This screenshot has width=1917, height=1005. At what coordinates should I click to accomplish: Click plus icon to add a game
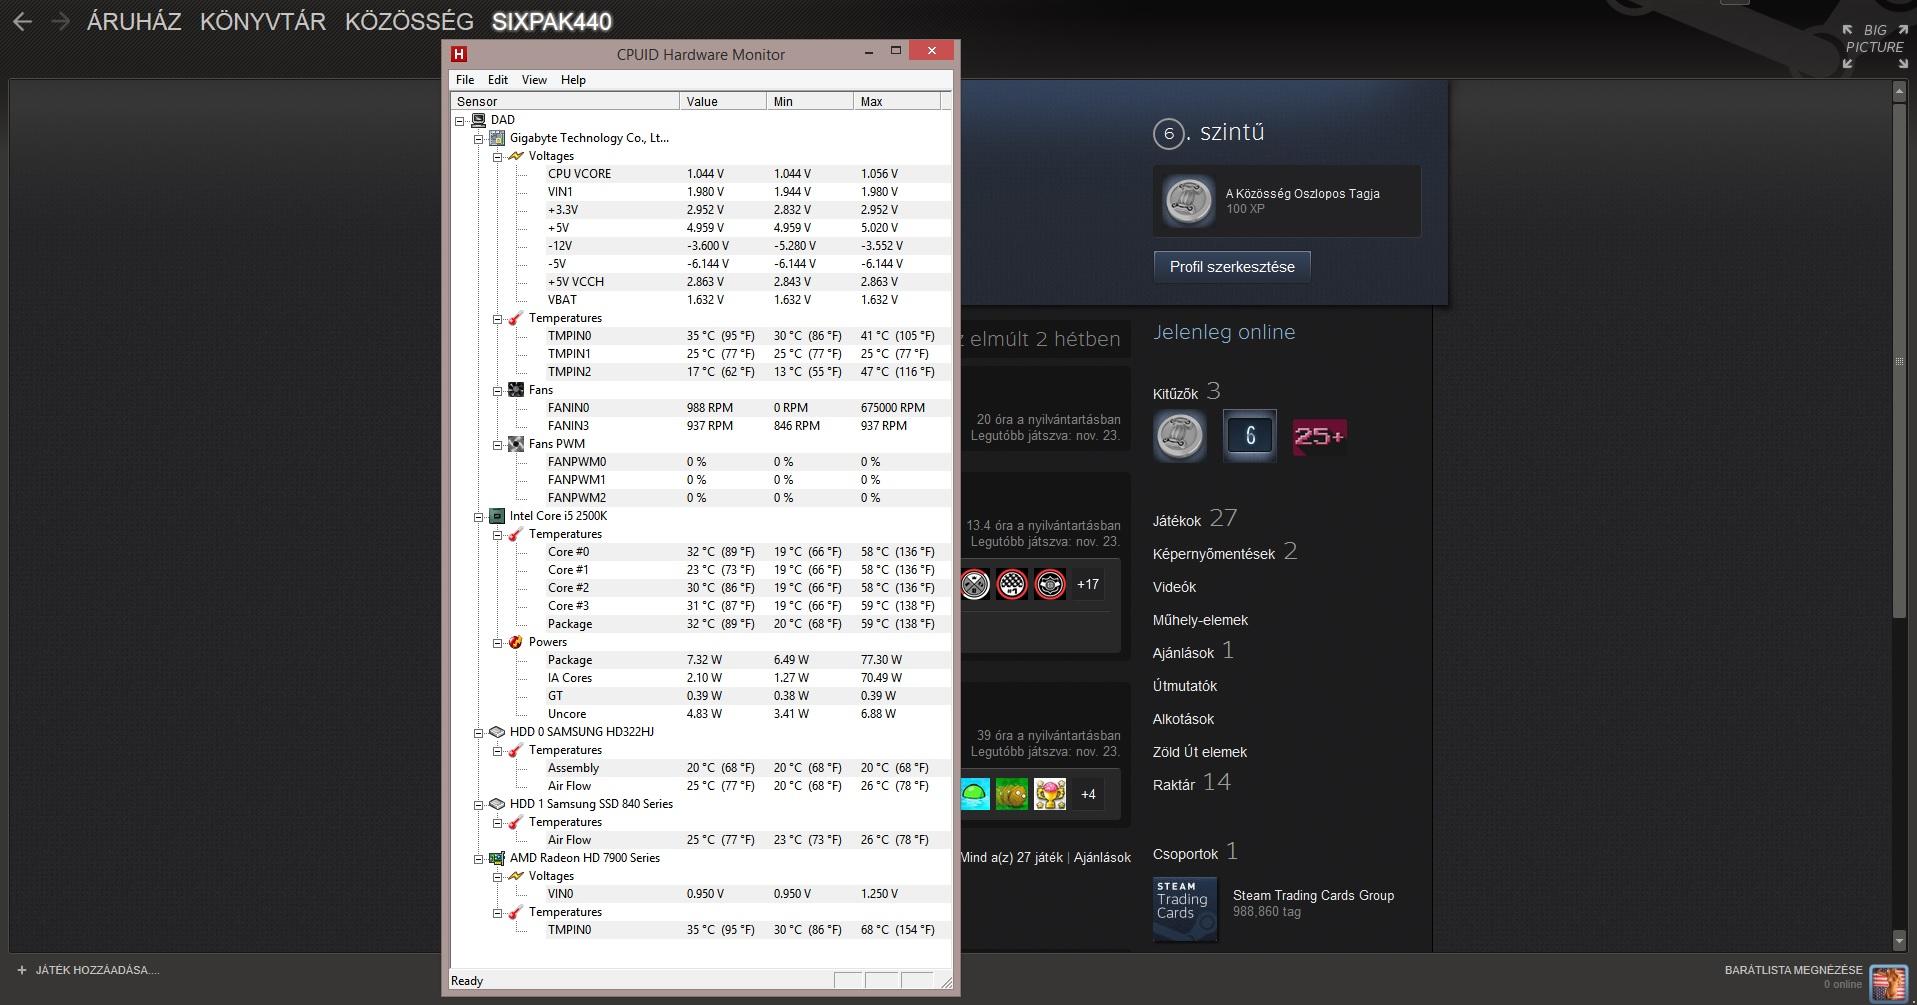(x=22, y=970)
